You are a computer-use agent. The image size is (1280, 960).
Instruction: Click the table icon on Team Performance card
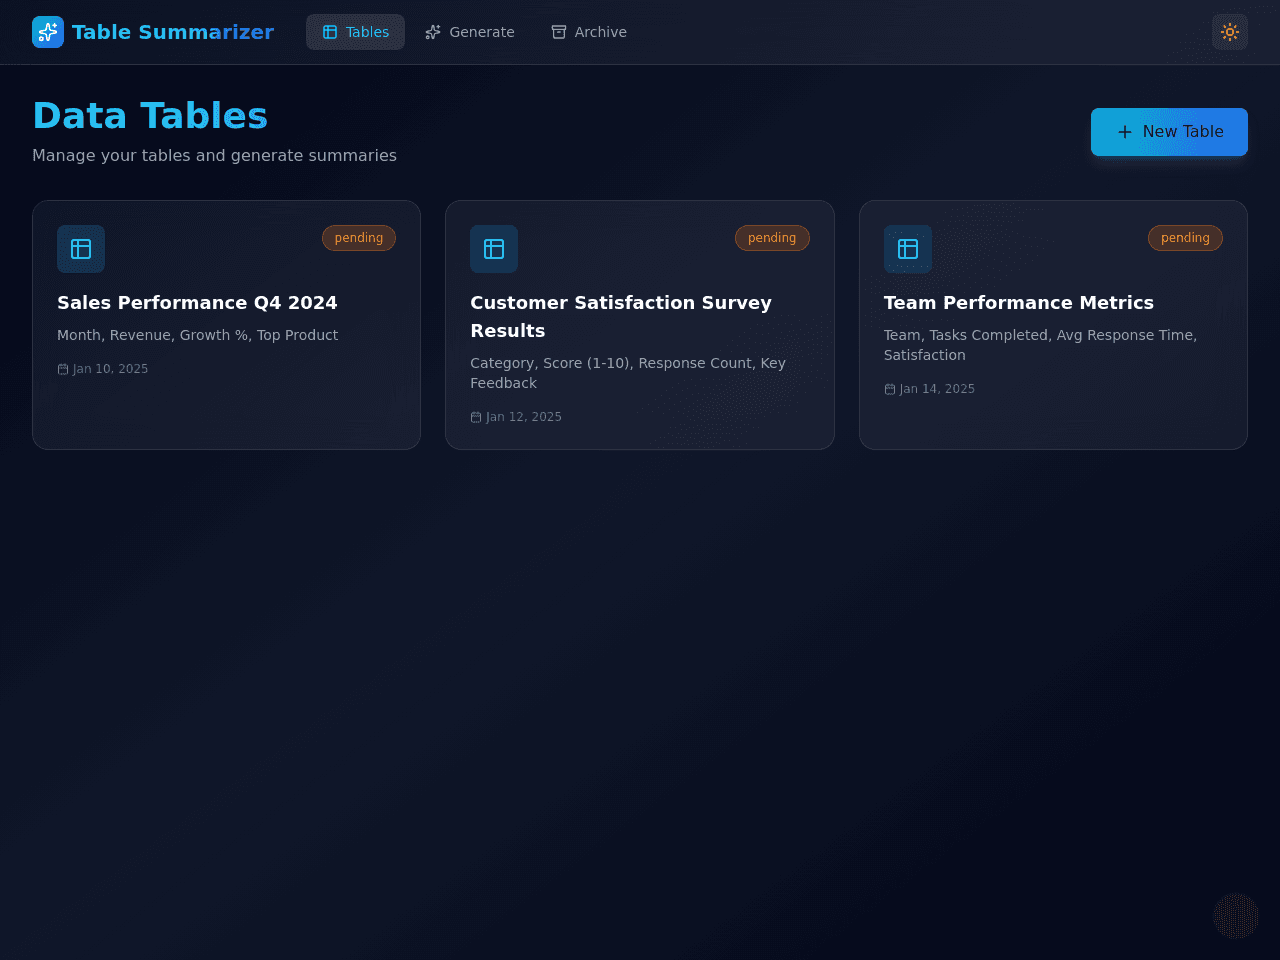908,249
